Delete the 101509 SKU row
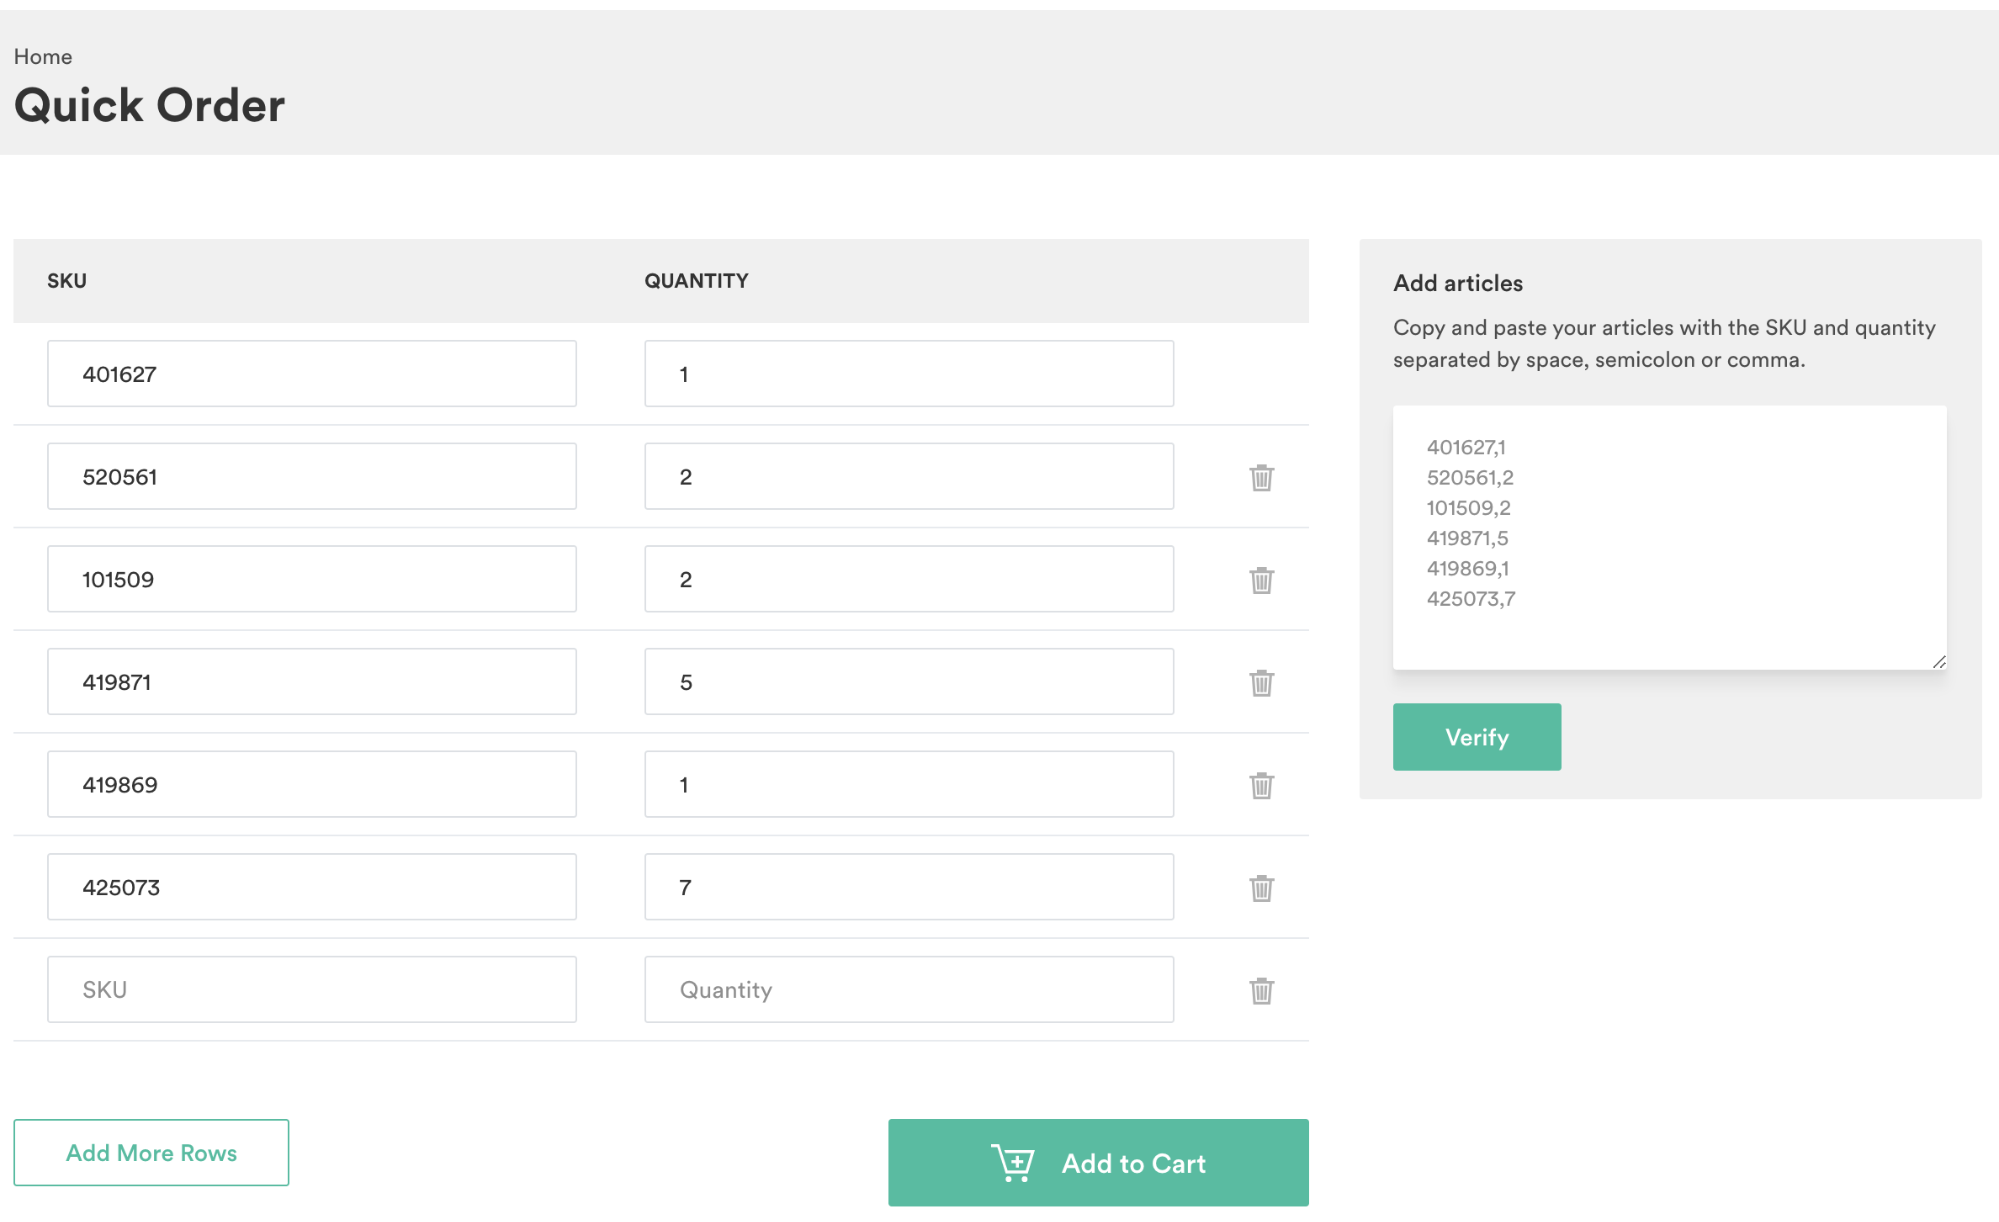1999x1222 pixels. coord(1261,580)
